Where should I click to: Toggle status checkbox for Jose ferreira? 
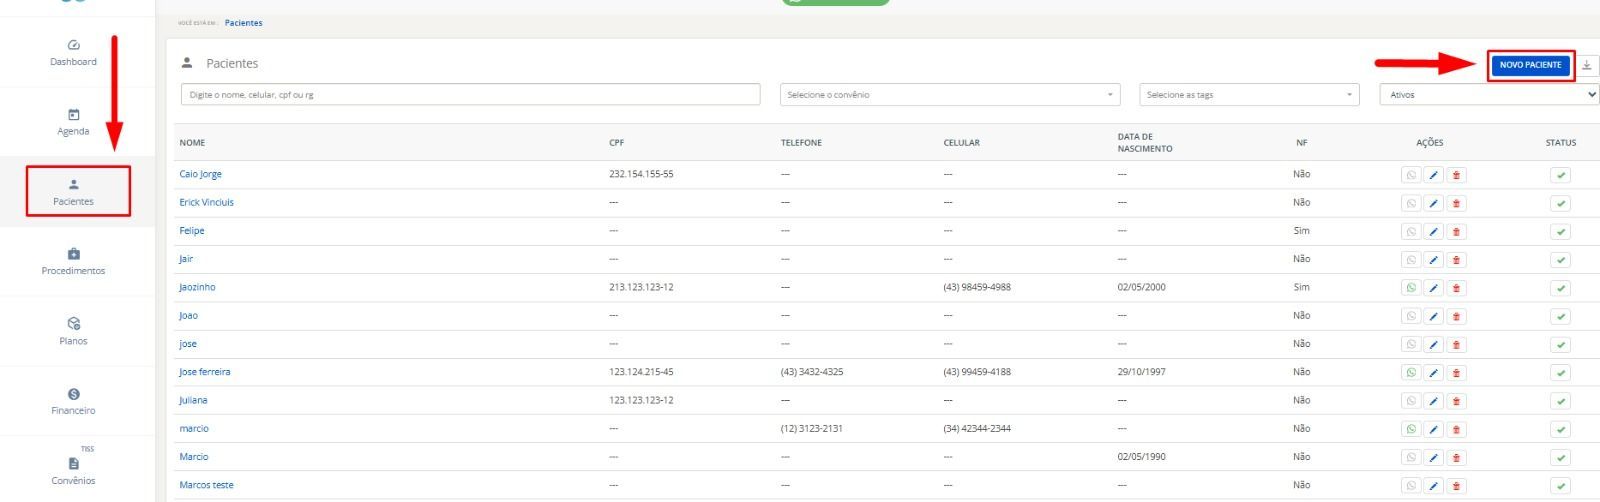pos(1561,373)
